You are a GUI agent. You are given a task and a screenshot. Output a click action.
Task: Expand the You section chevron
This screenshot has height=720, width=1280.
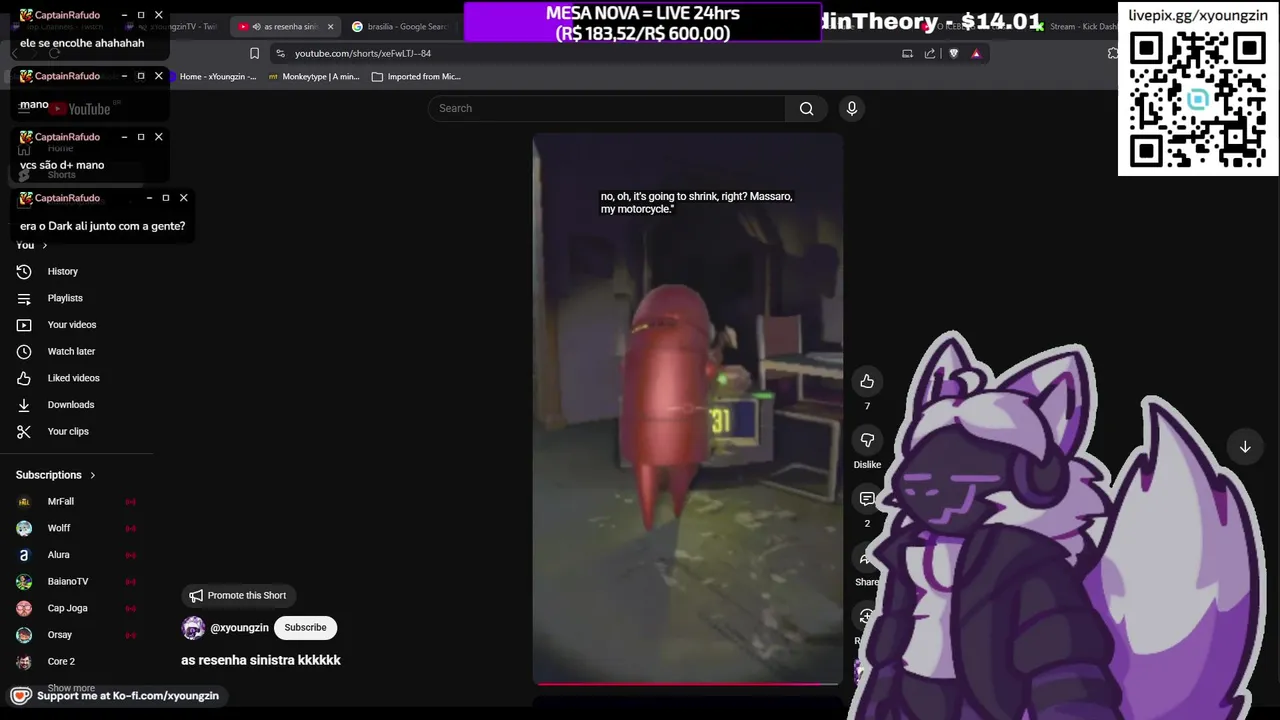44,245
